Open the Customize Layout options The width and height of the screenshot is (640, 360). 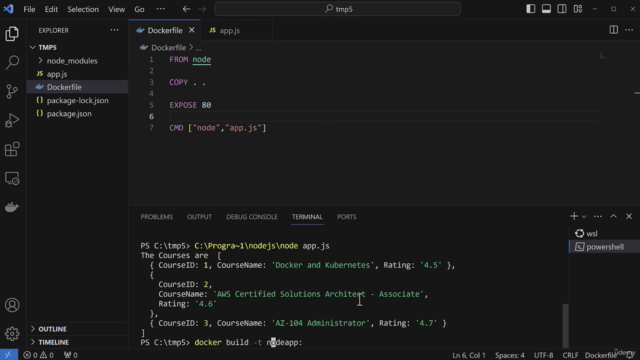578,9
